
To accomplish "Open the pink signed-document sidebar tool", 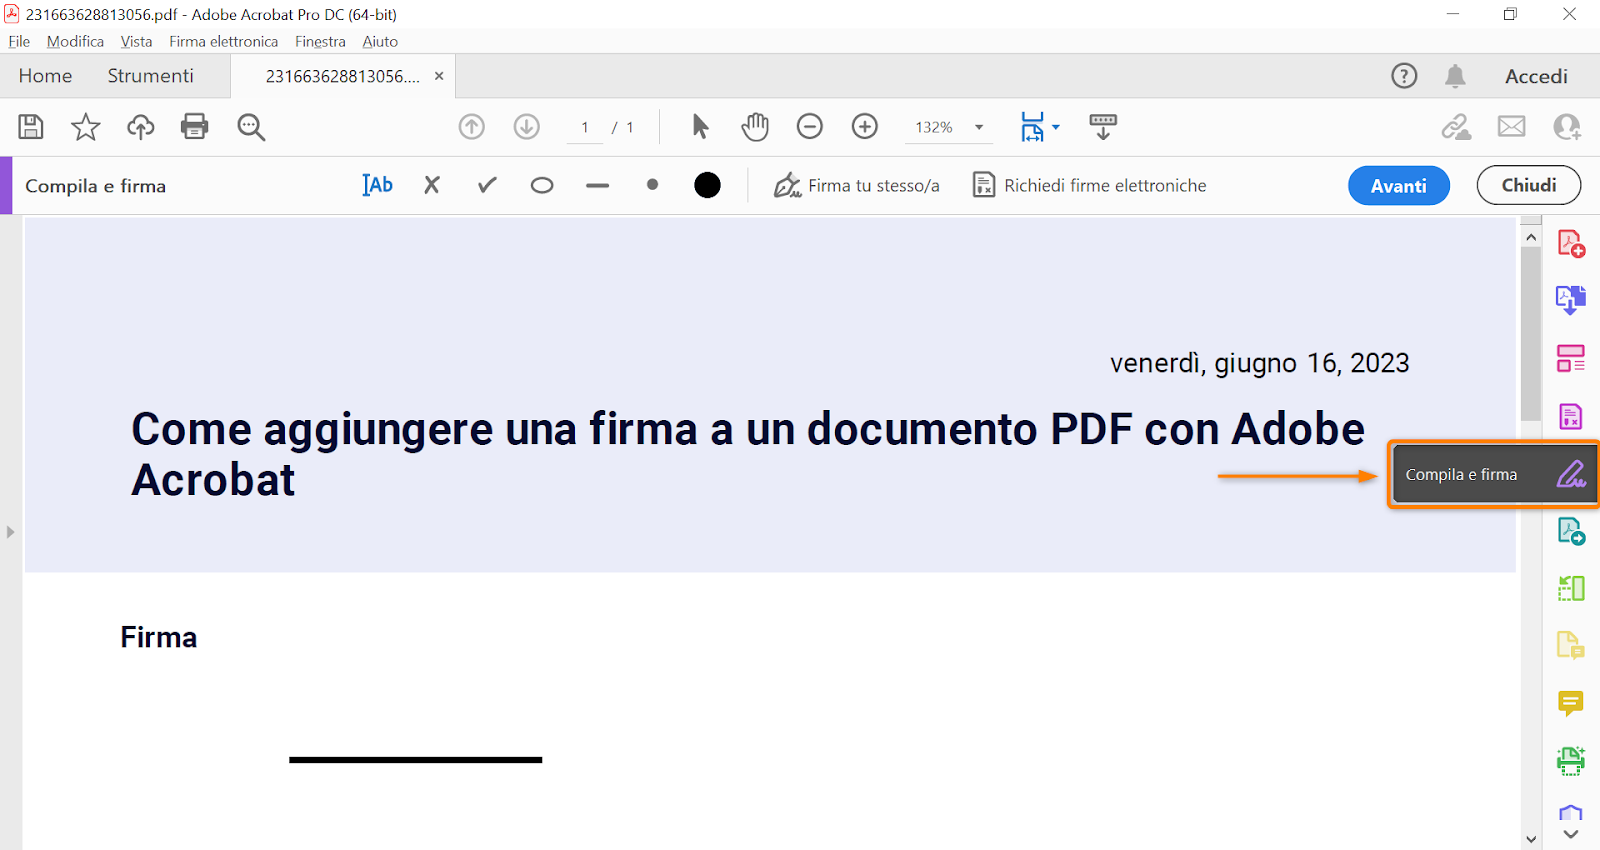I will click(x=1571, y=416).
